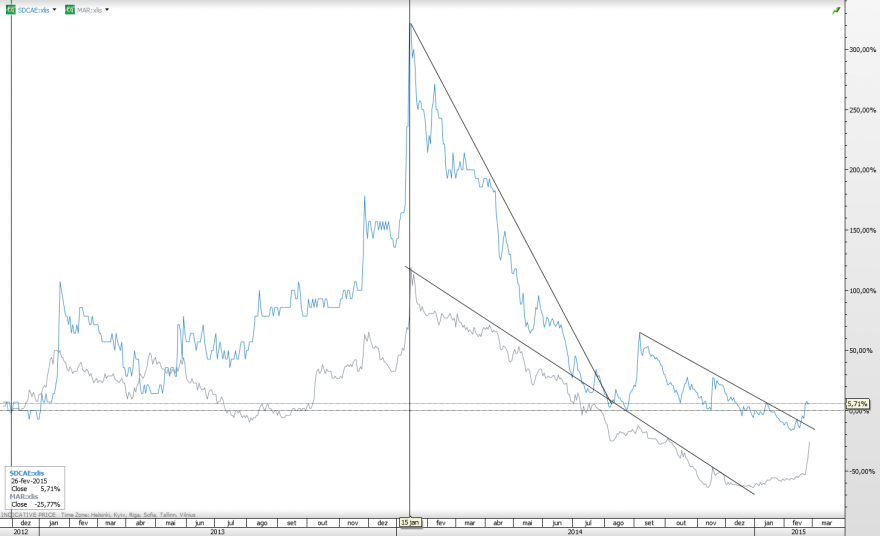Select the 2012 year label

click(21, 532)
